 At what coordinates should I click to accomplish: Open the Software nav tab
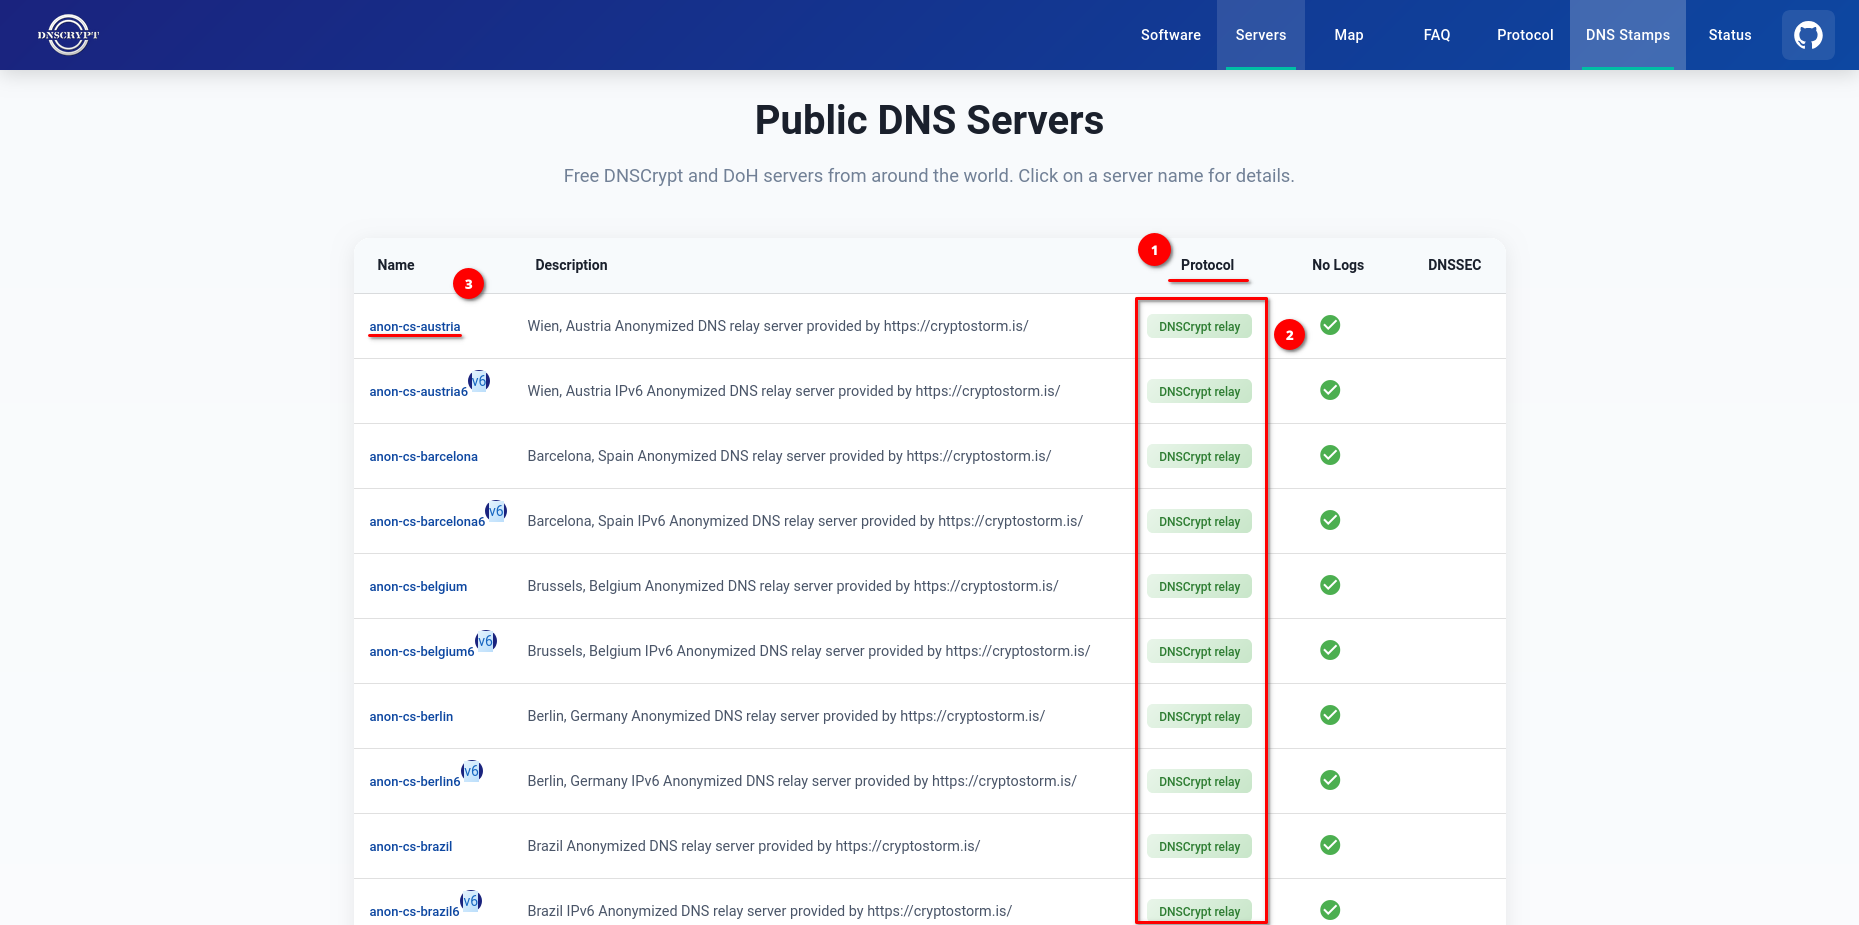click(1171, 35)
